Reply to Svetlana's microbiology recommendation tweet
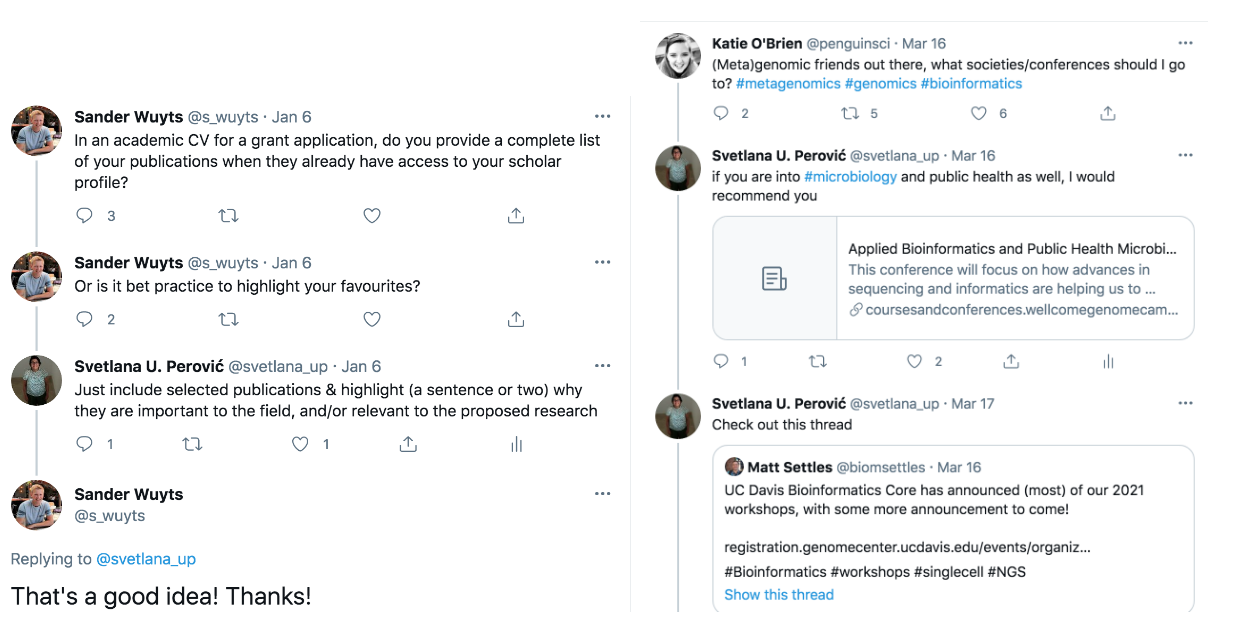This screenshot has width=1240, height=626. [x=721, y=360]
